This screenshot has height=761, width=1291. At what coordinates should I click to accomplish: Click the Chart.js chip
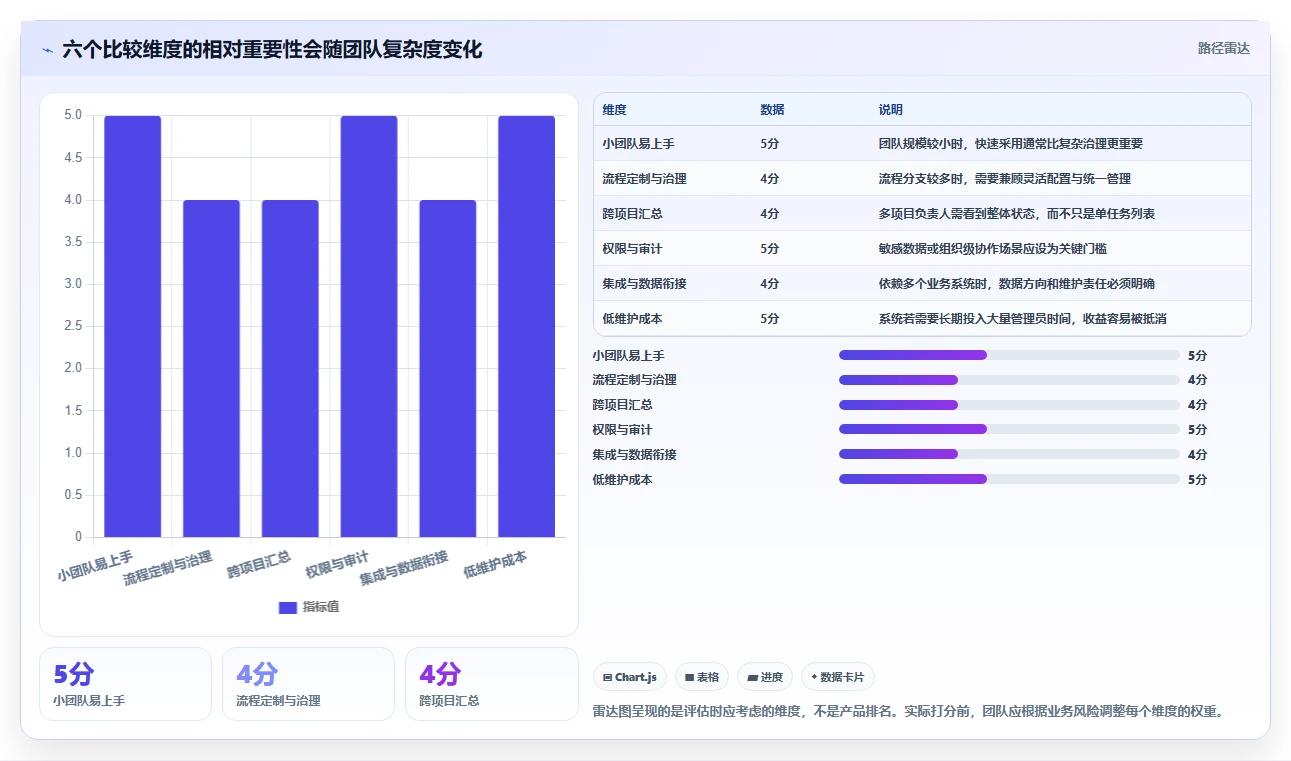(x=630, y=677)
